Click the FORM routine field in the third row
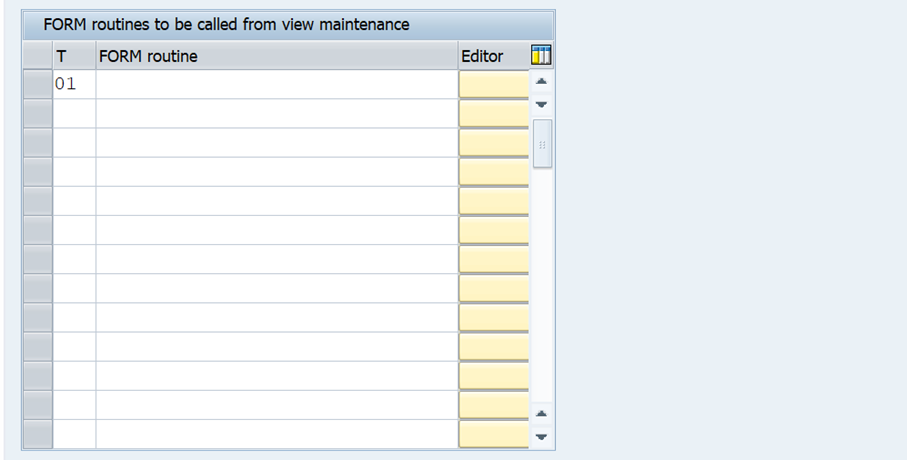Viewport: 907px width, 460px height. 276,142
